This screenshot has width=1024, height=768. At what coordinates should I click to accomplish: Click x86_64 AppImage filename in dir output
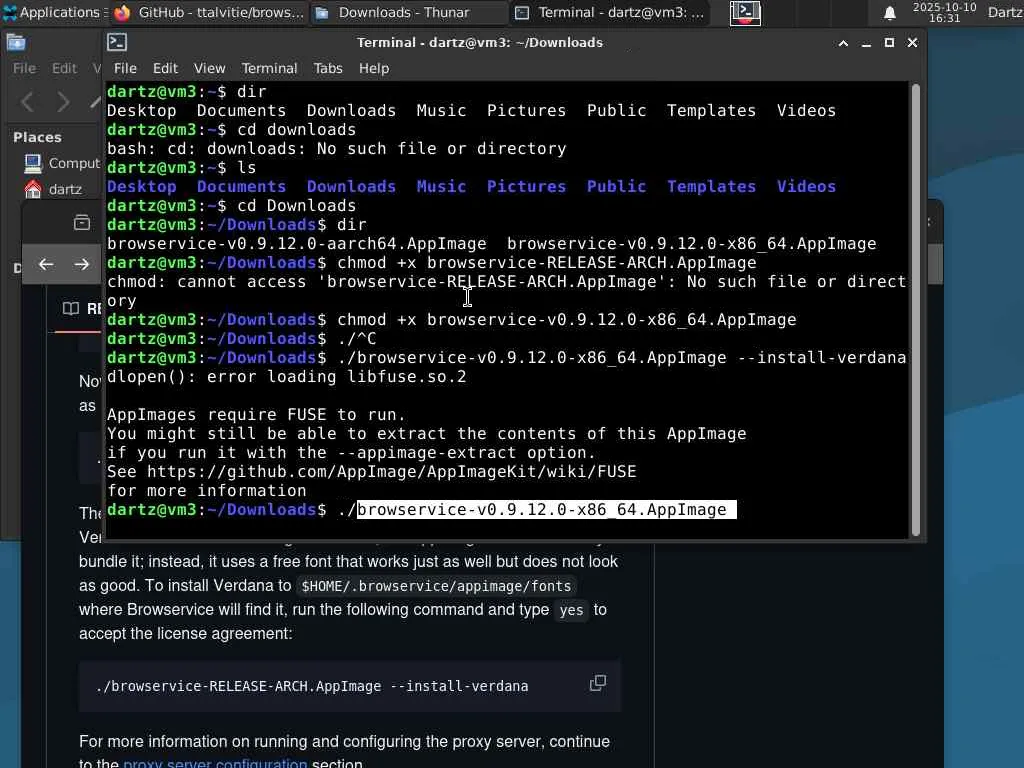[692, 244]
